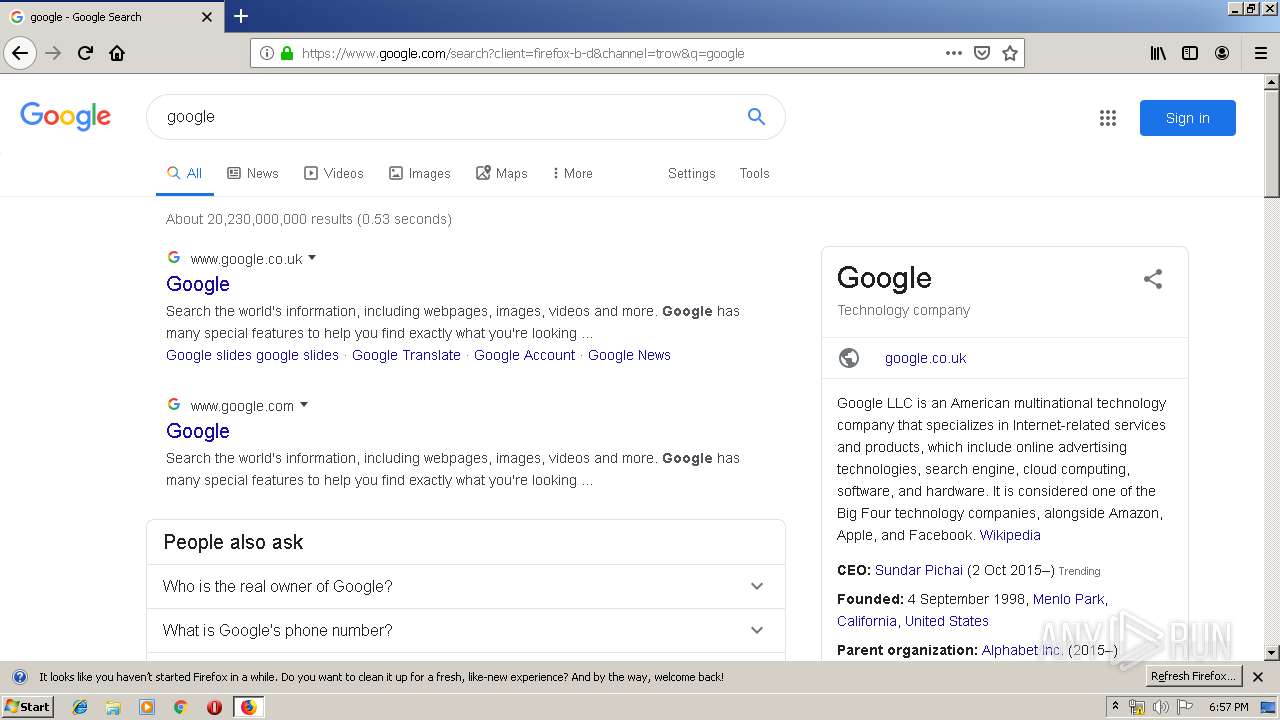
Task: Open Windows Explorer folder in taskbar
Action: [x=113, y=707]
